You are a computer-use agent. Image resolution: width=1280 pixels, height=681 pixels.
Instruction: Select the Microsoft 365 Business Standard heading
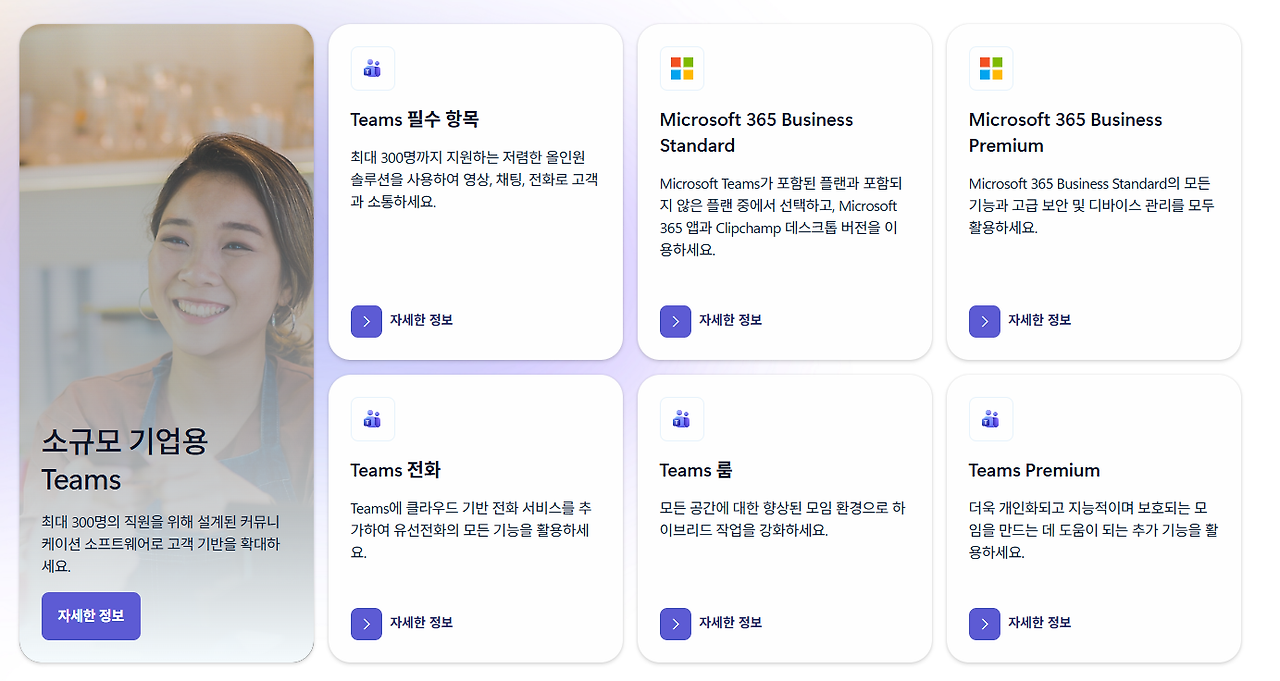757,132
